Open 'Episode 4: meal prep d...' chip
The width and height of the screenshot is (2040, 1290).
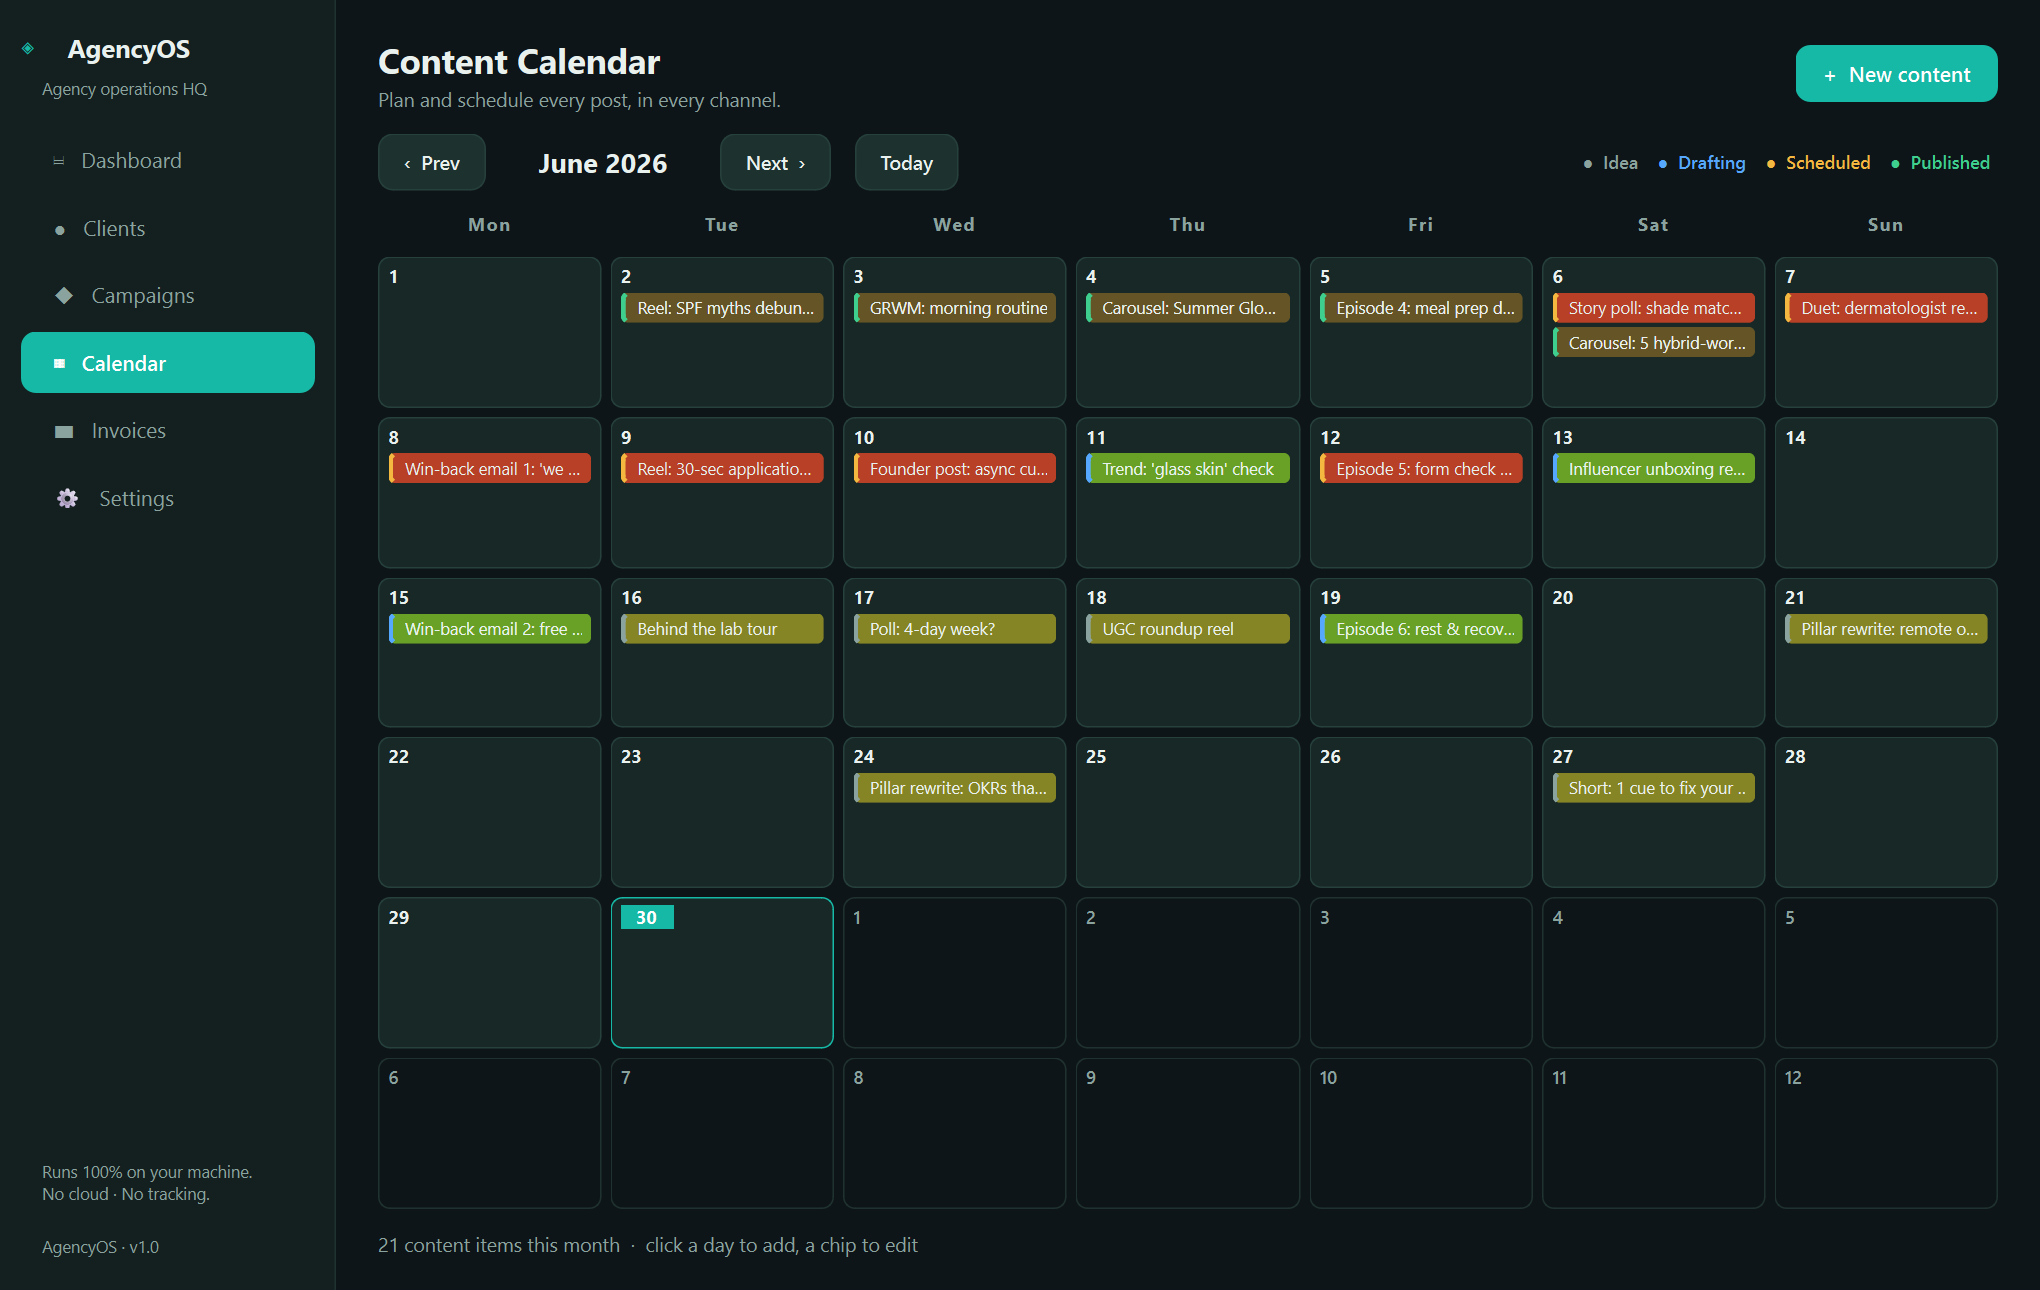coord(1421,308)
